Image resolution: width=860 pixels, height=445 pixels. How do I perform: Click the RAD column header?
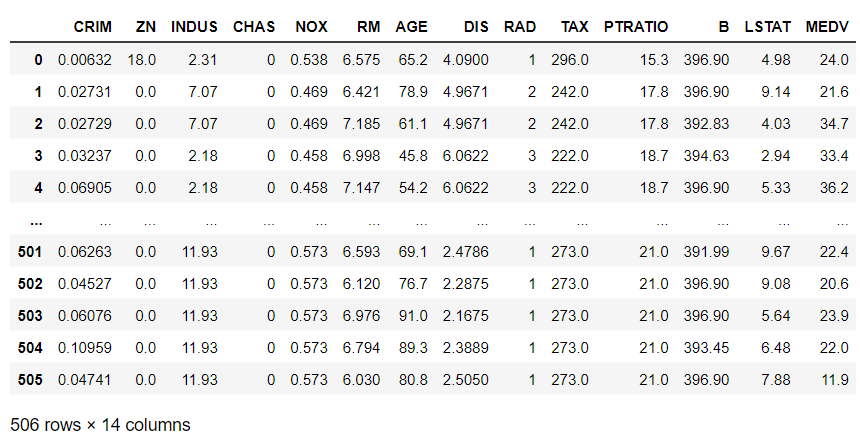[520, 27]
